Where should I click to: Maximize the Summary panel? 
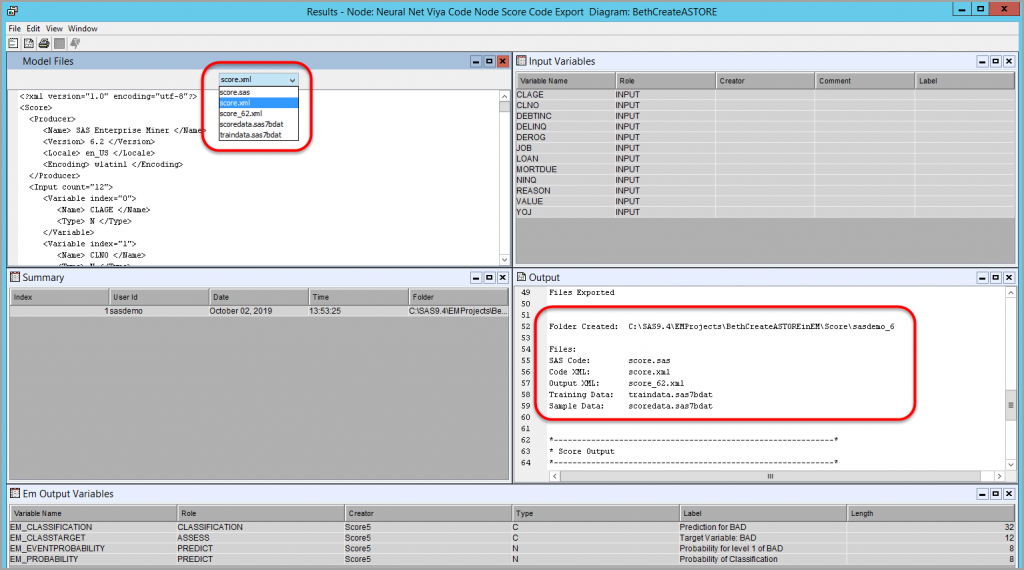[x=489, y=277]
